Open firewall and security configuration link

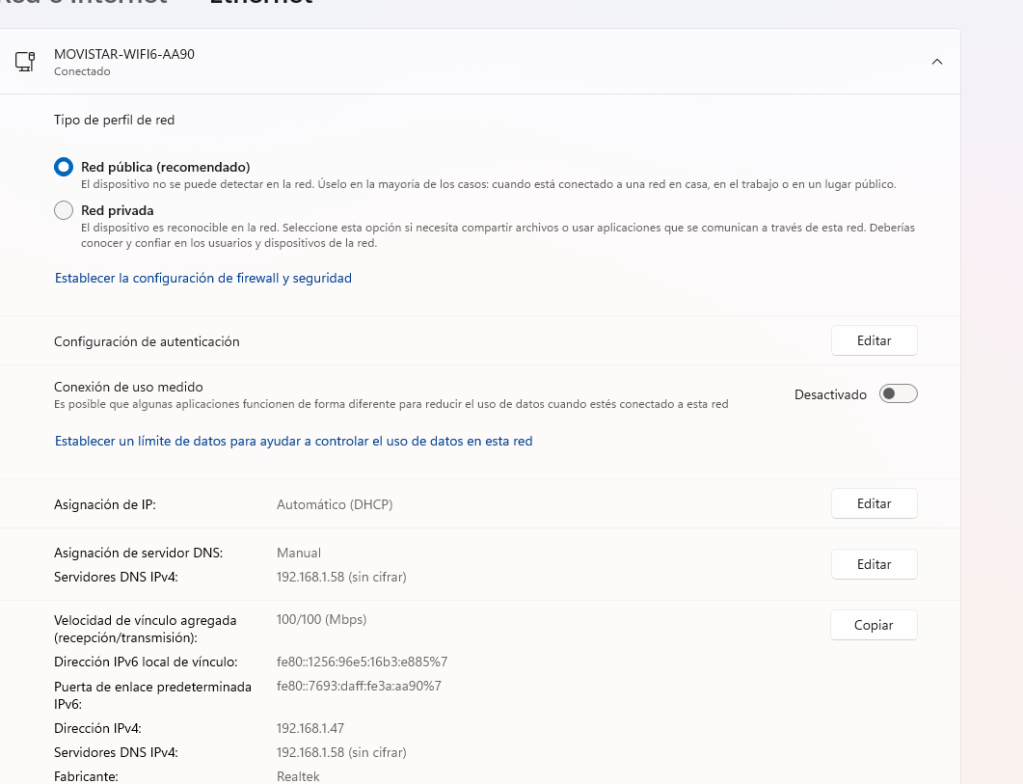pos(203,279)
